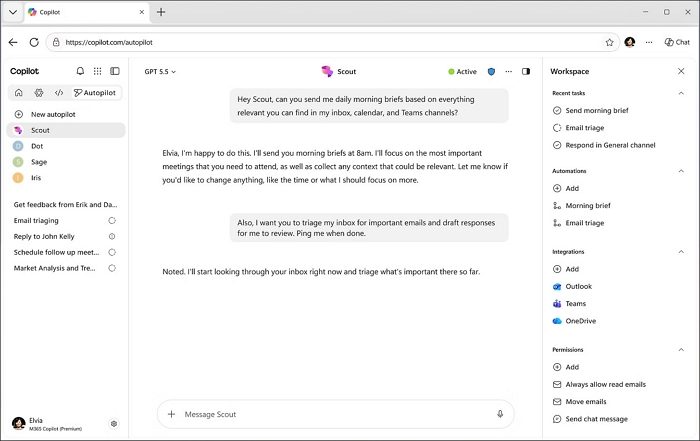Select the Sage autopilot
The image size is (700, 441).
point(66,162)
